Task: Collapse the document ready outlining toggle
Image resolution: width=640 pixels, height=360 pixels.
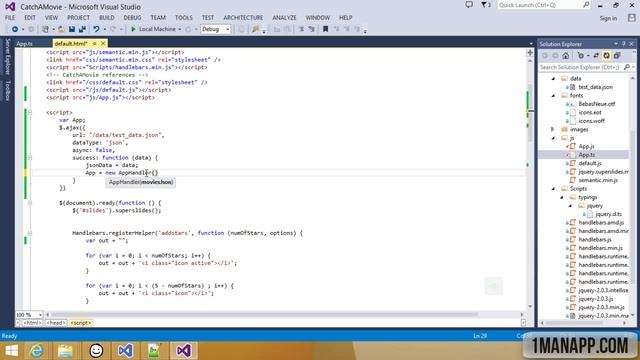Action: 30,203
